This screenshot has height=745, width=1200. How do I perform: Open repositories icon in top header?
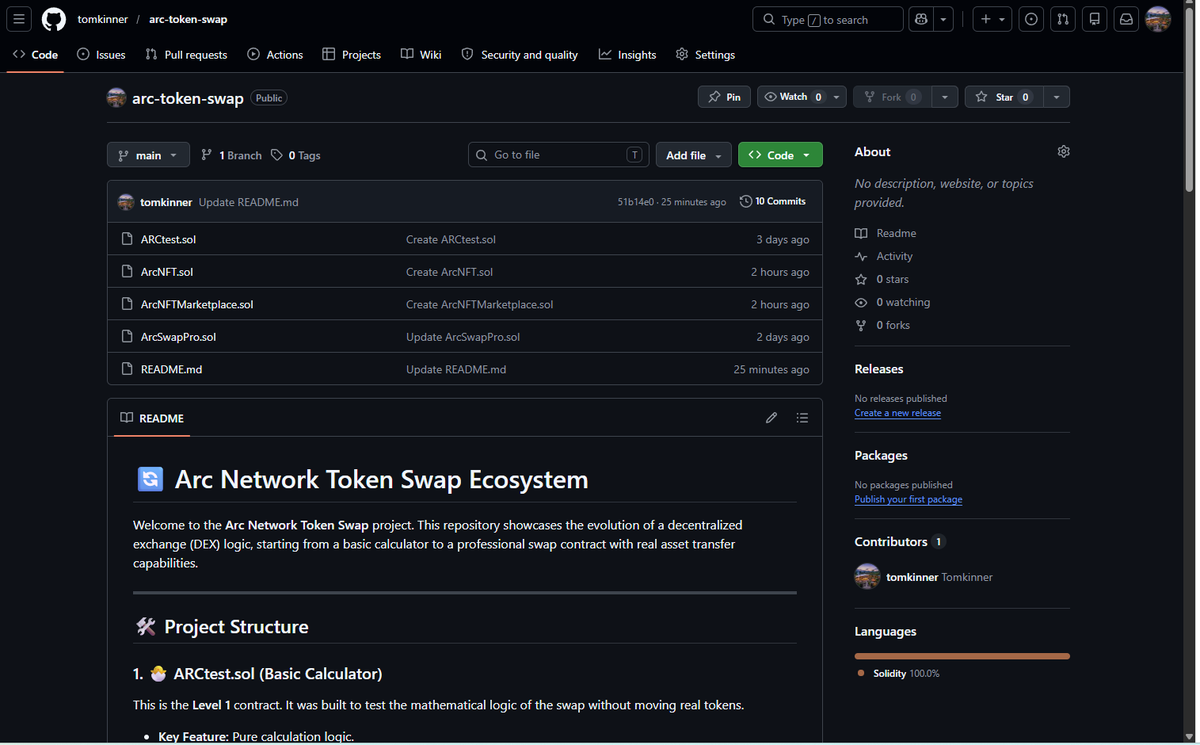click(x=1095, y=19)
